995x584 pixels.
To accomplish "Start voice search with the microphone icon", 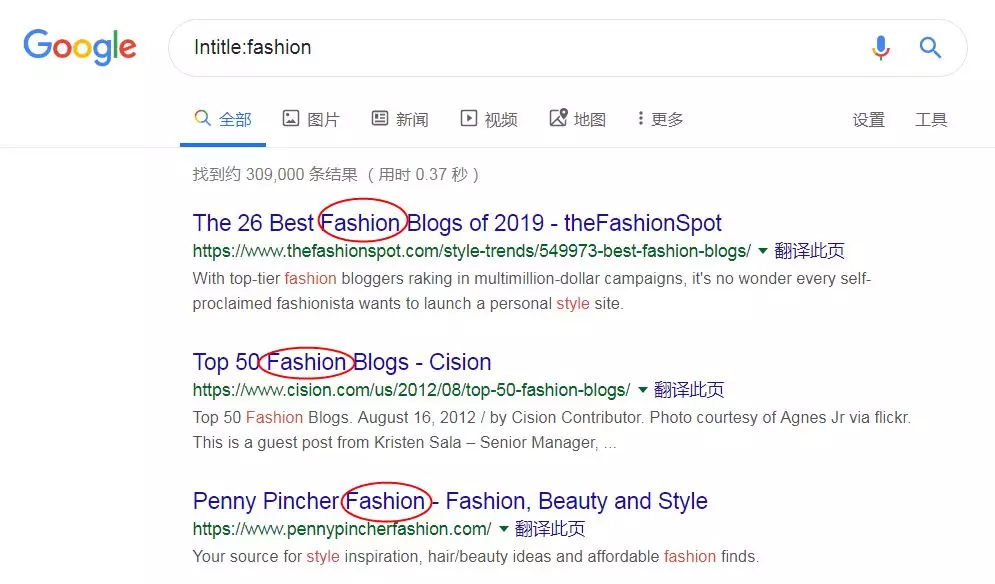I will (x=881, y=48).
